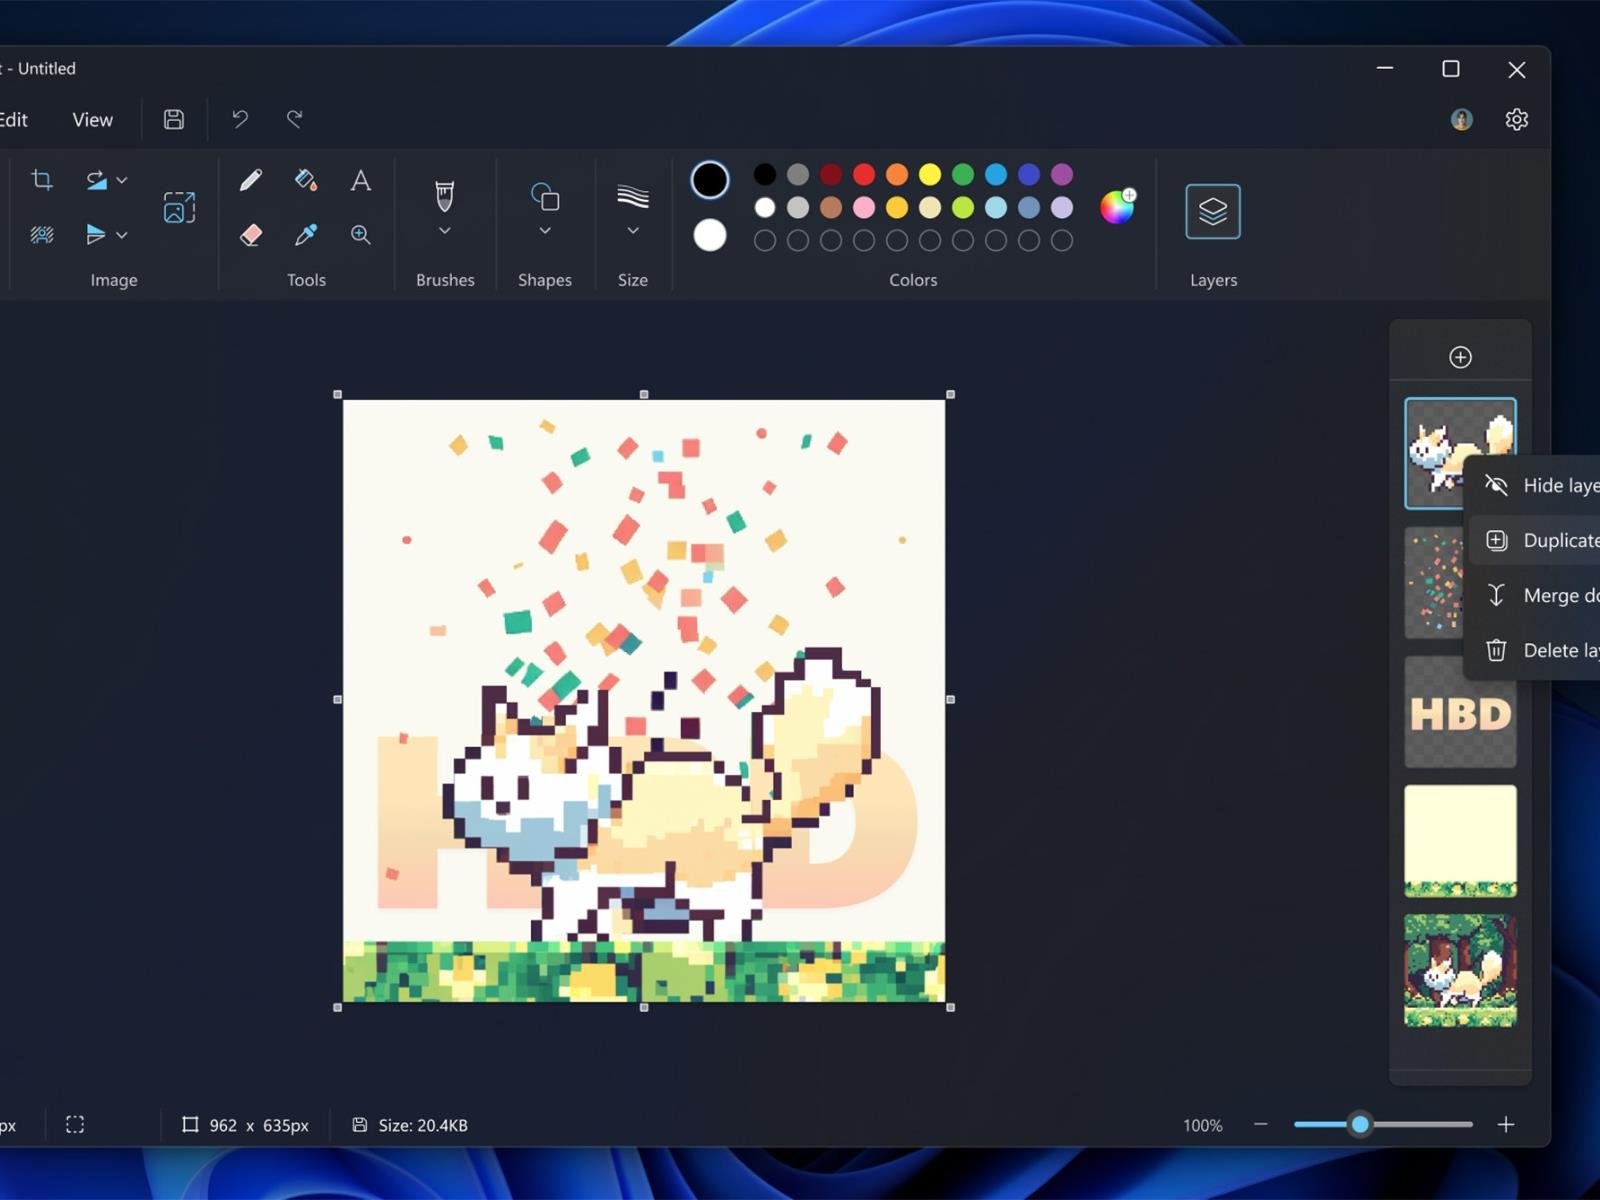The height and width of the screenshot is (1200, 1600).
Task: Expand the Brushes dropdown chevron
Action: coord(445,231)
